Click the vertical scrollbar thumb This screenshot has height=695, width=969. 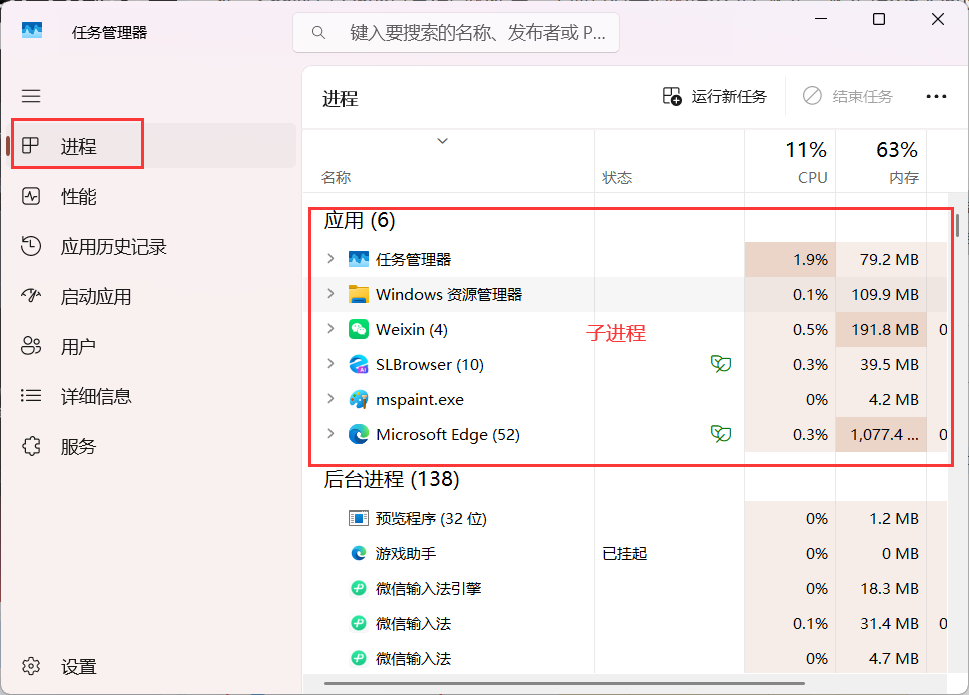[x=957, y=225]
